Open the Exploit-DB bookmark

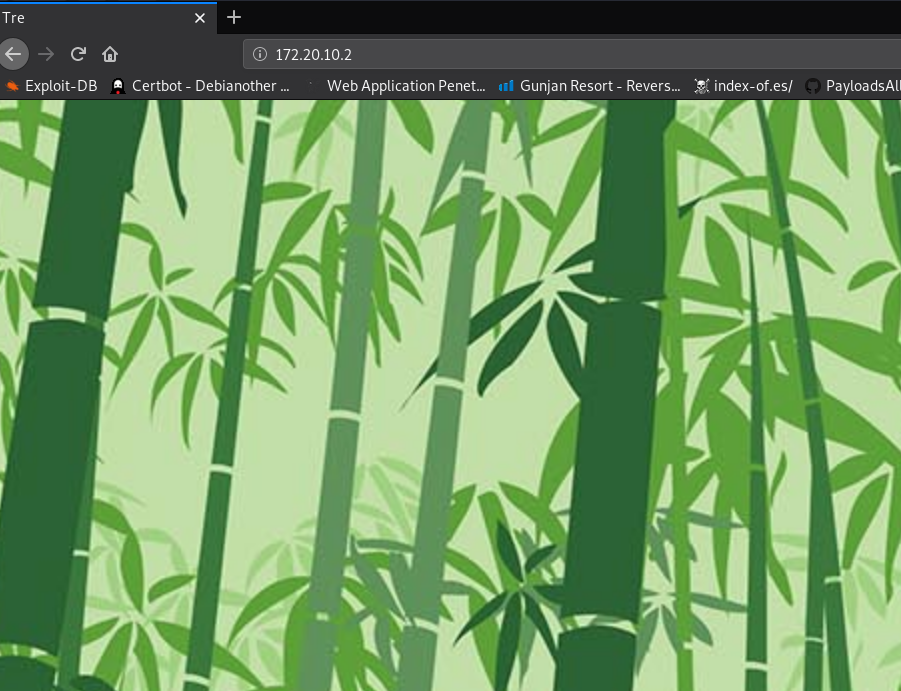(x=51, y=86)
